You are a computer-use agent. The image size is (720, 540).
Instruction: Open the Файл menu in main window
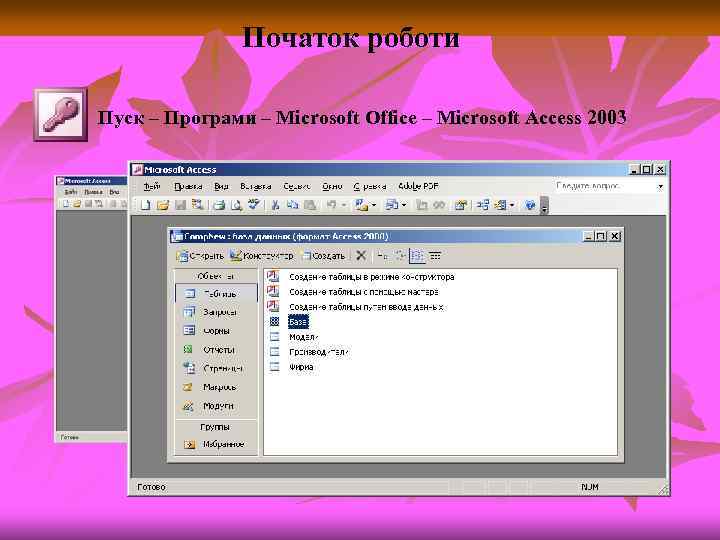pos(152,186)
